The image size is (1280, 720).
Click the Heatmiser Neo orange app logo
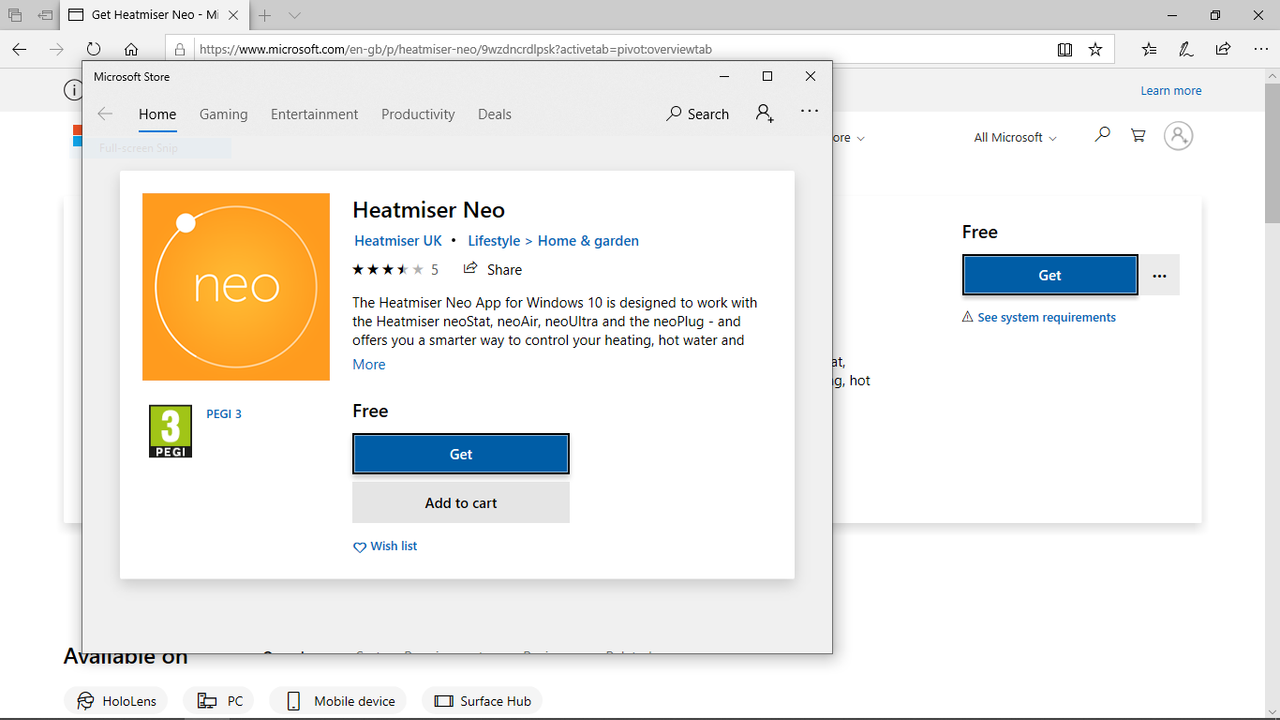point(236,287)
